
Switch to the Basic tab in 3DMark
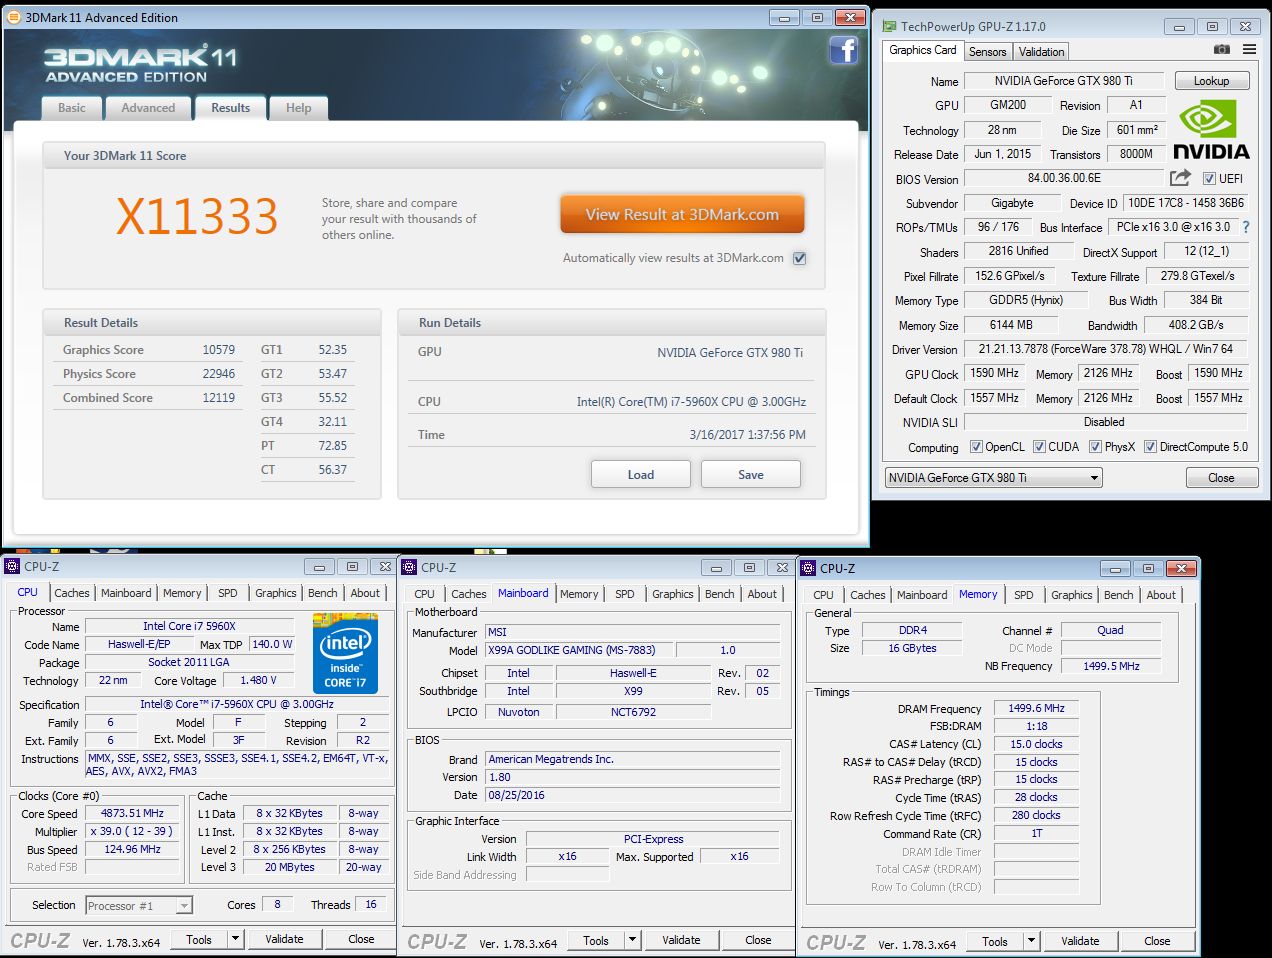pos(72,108)
